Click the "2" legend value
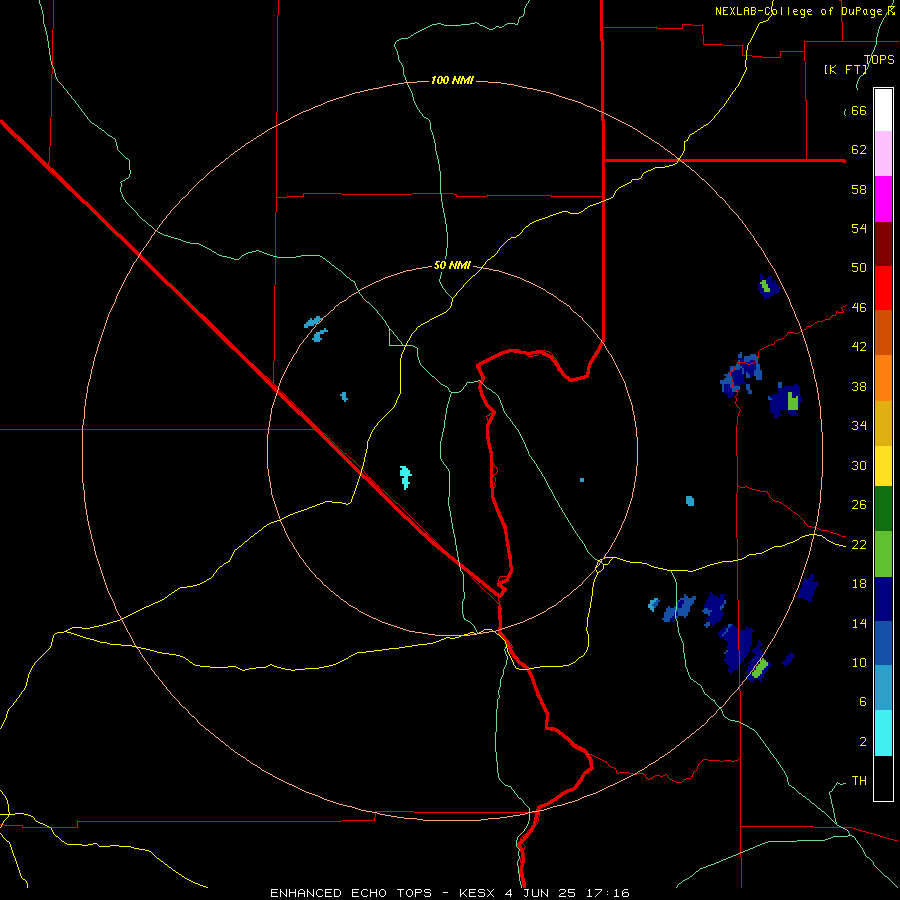Viewport: 900px width, 900px height. point(862,742)
